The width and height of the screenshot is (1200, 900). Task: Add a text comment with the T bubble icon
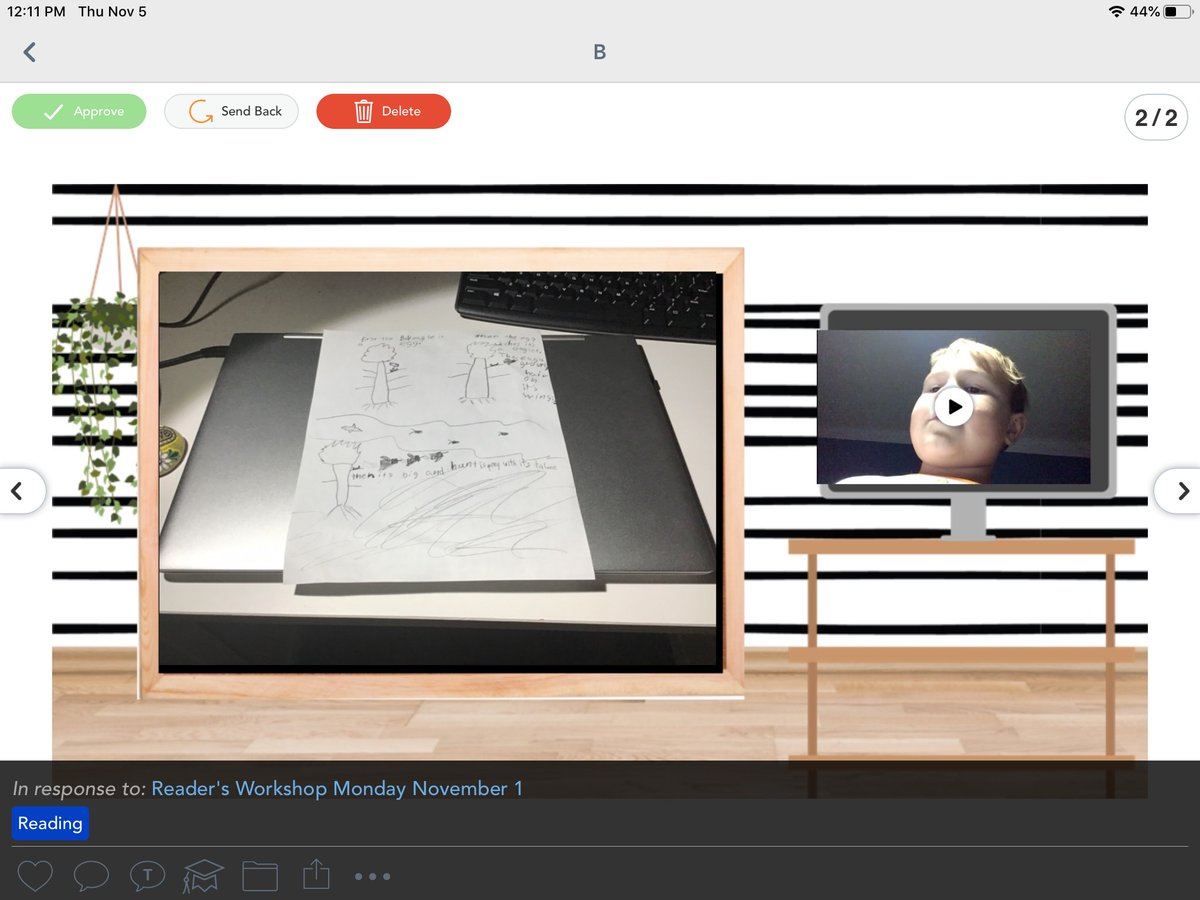point(147,876)
